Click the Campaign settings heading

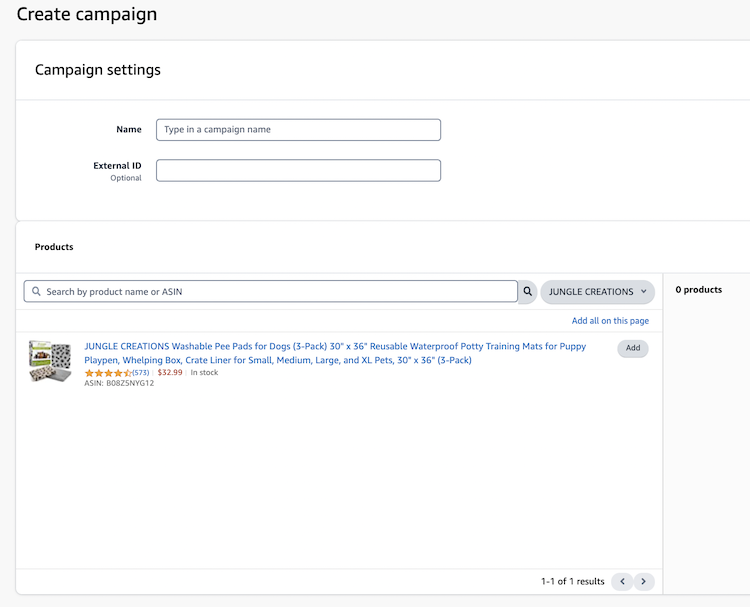pyautogui.click(x=98, y=70)
